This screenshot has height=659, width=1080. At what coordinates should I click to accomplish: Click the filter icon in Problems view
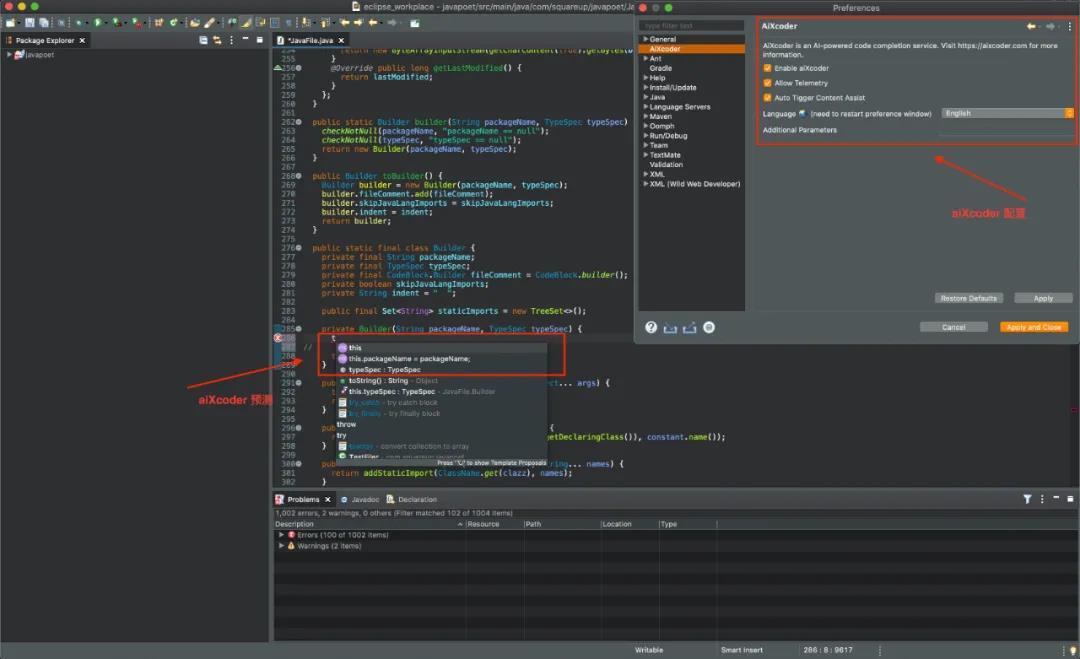coord(1027,499)
